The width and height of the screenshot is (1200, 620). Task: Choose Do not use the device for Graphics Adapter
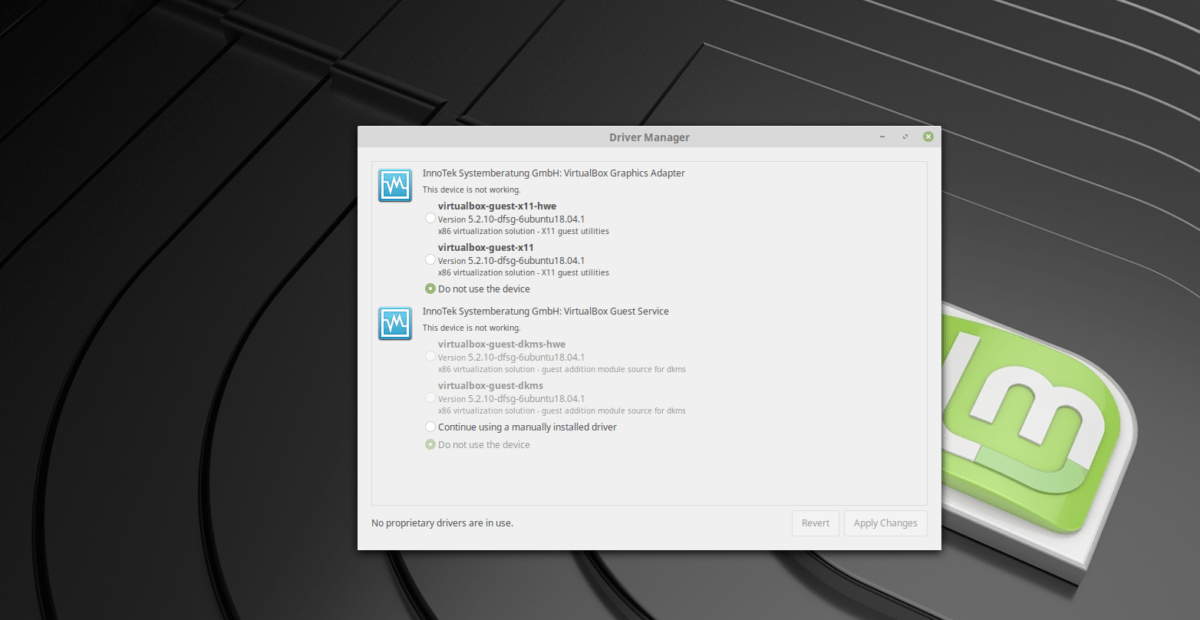pyautogui.click(x=430, y=289)
